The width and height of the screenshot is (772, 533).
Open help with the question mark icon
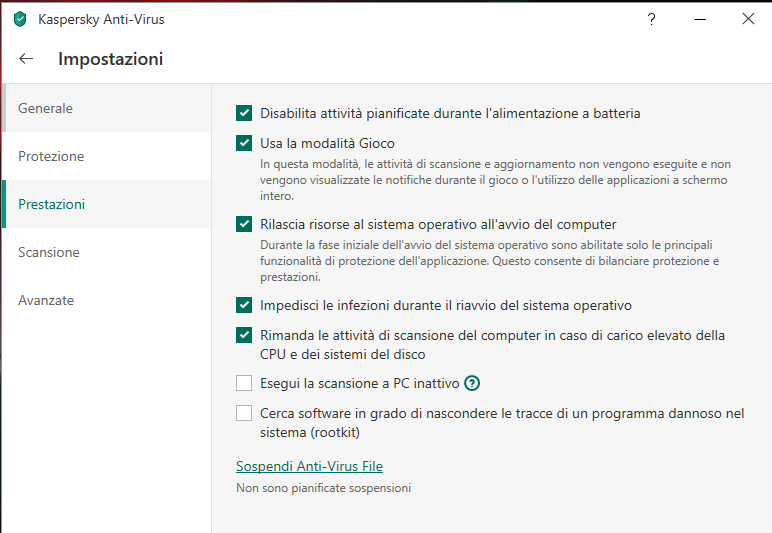pyautogui.click(x=651, y=19)
